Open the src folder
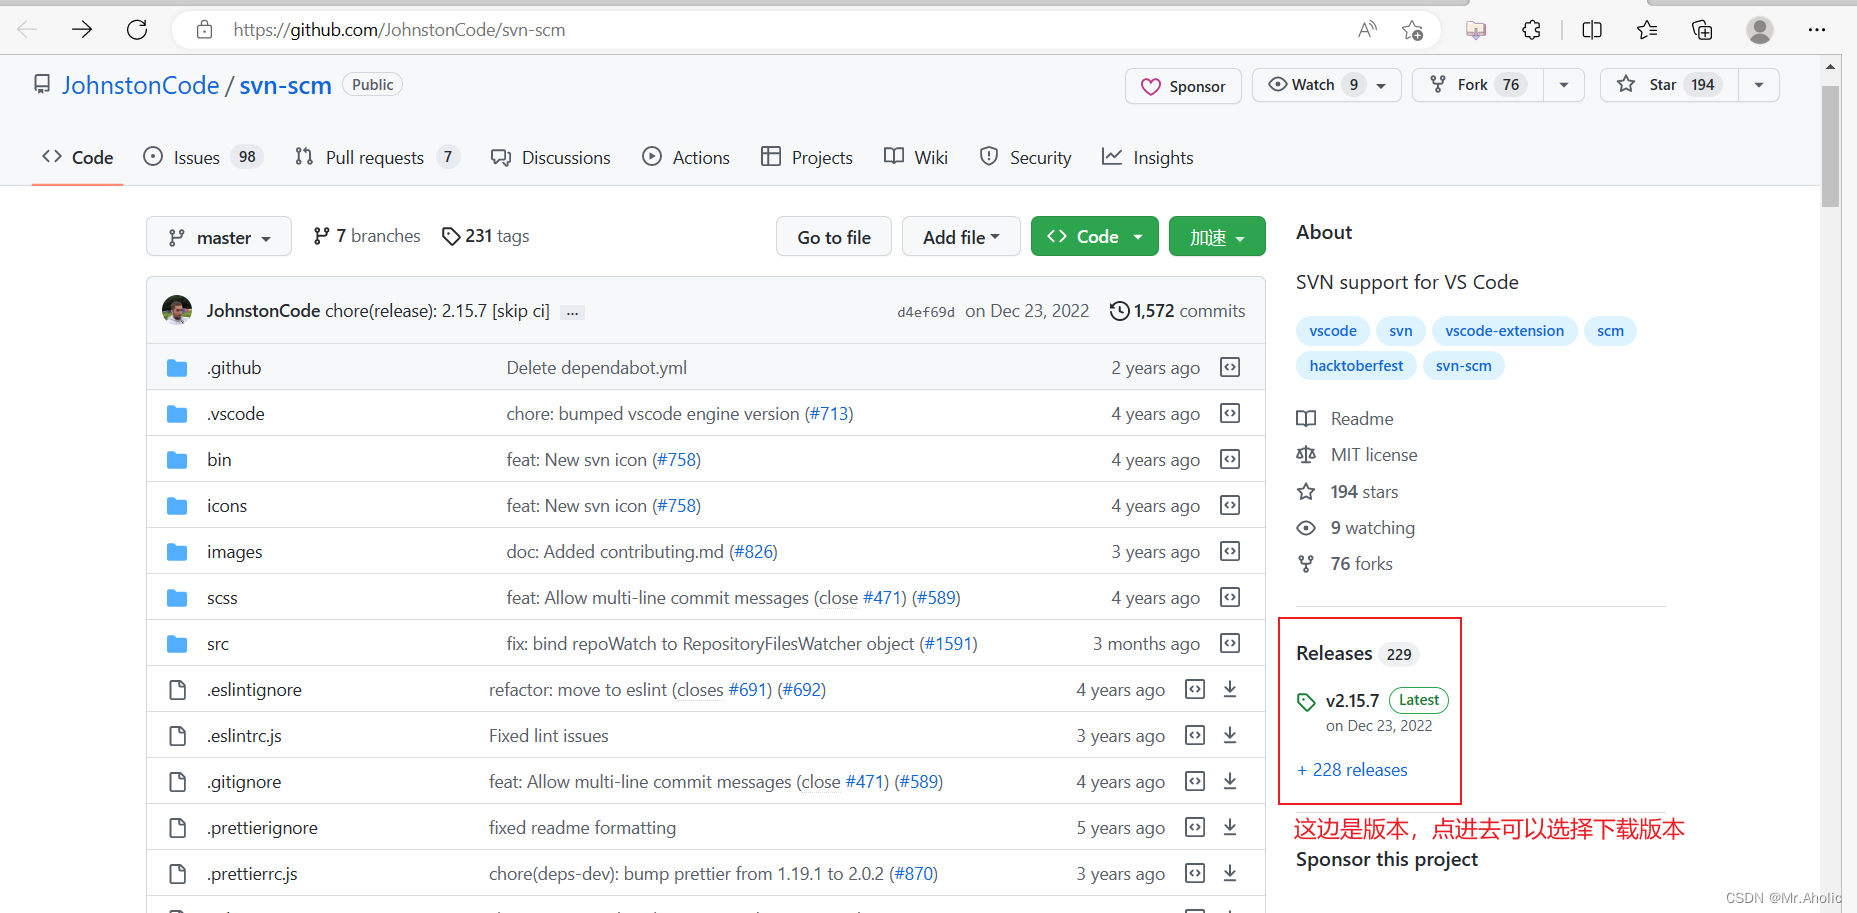The image size is (1857, 913). pos(218,644)
